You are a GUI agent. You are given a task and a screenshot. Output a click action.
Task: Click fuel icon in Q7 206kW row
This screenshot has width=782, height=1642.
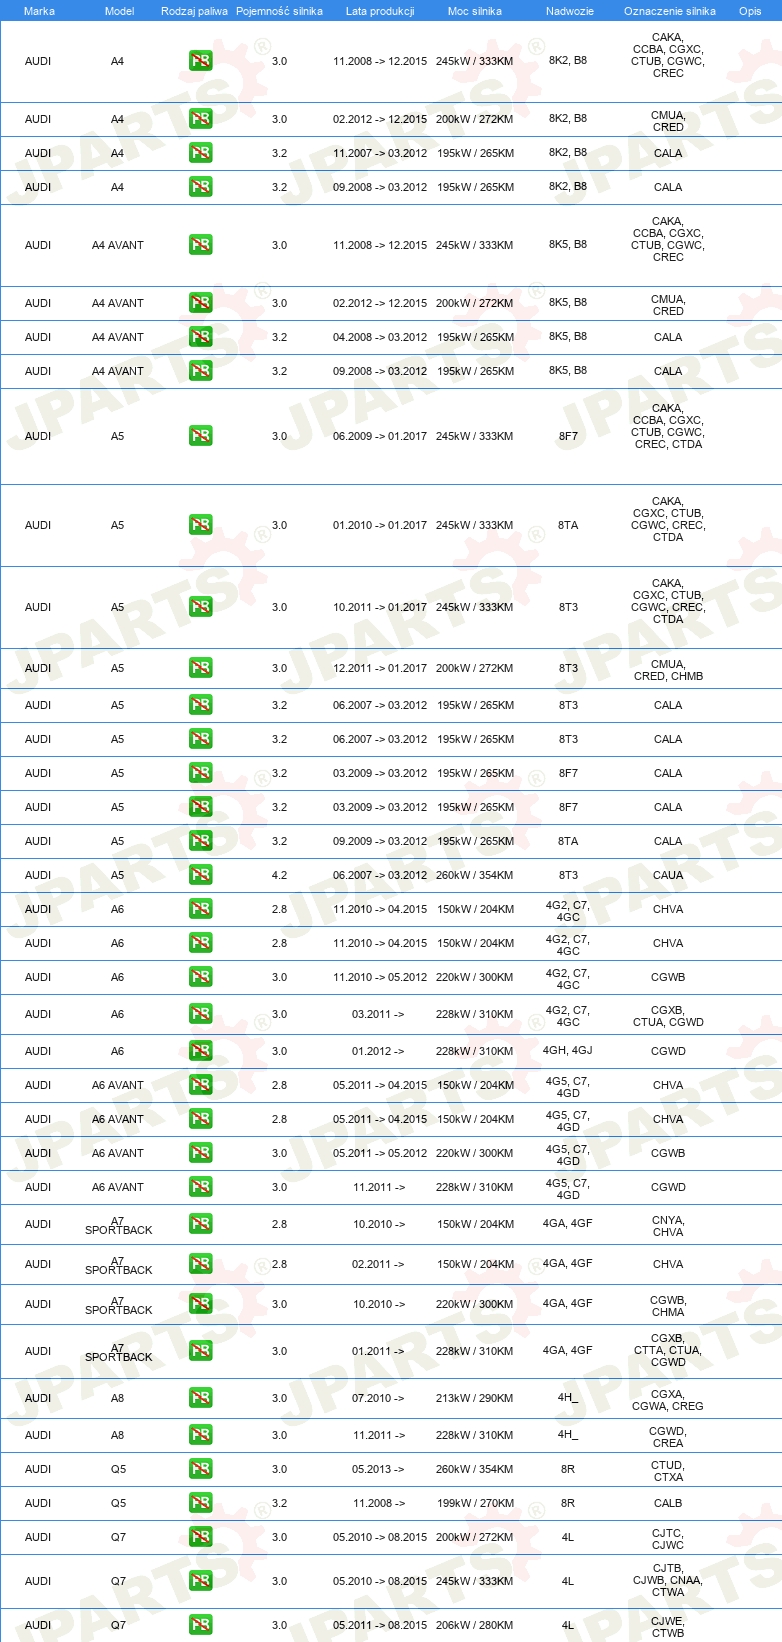click(200, 1625)
